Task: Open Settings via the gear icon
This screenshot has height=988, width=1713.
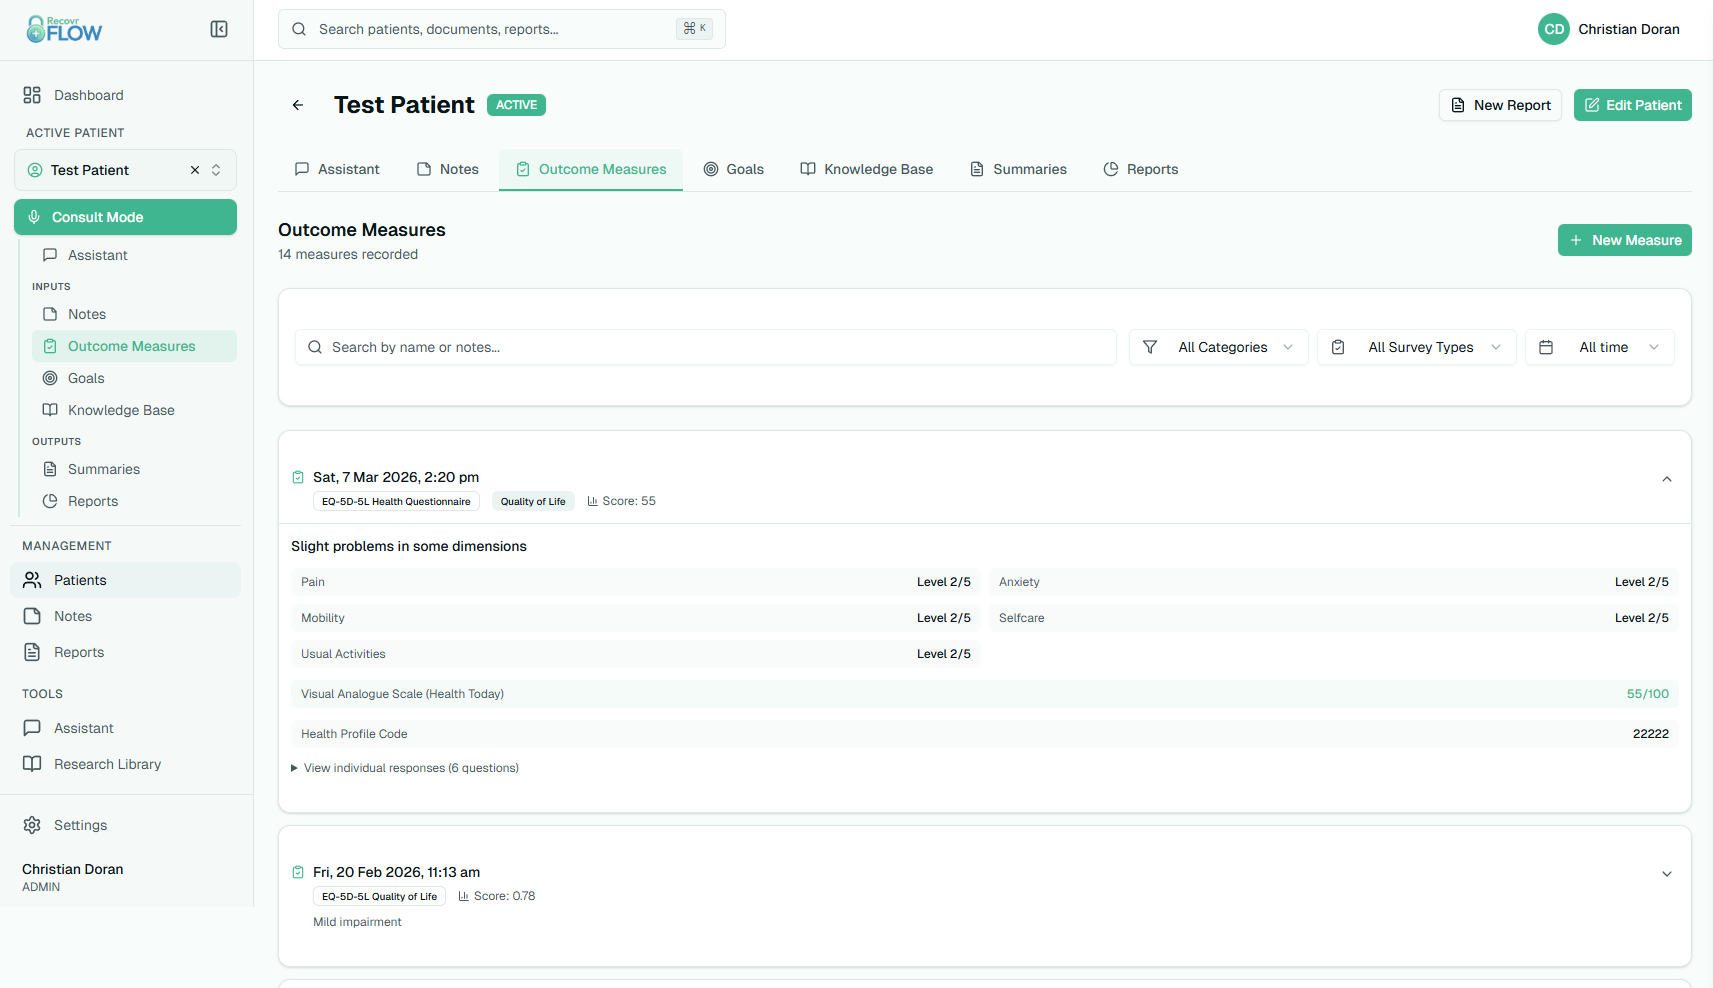Action: tap(32, 825)
